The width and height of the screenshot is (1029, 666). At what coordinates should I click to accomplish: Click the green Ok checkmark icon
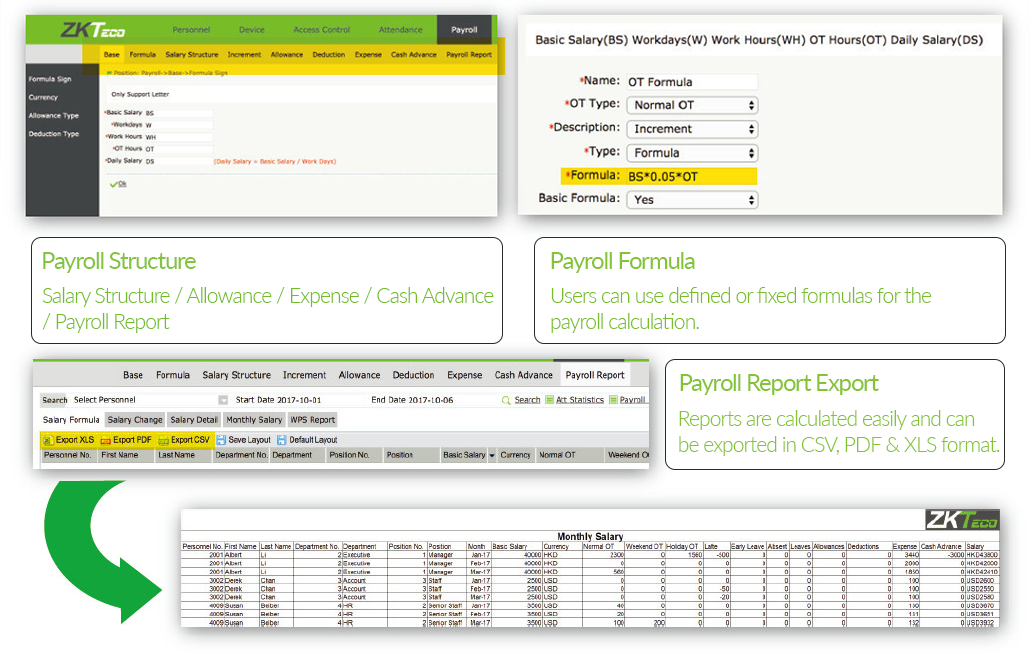(x=114, y=184)
